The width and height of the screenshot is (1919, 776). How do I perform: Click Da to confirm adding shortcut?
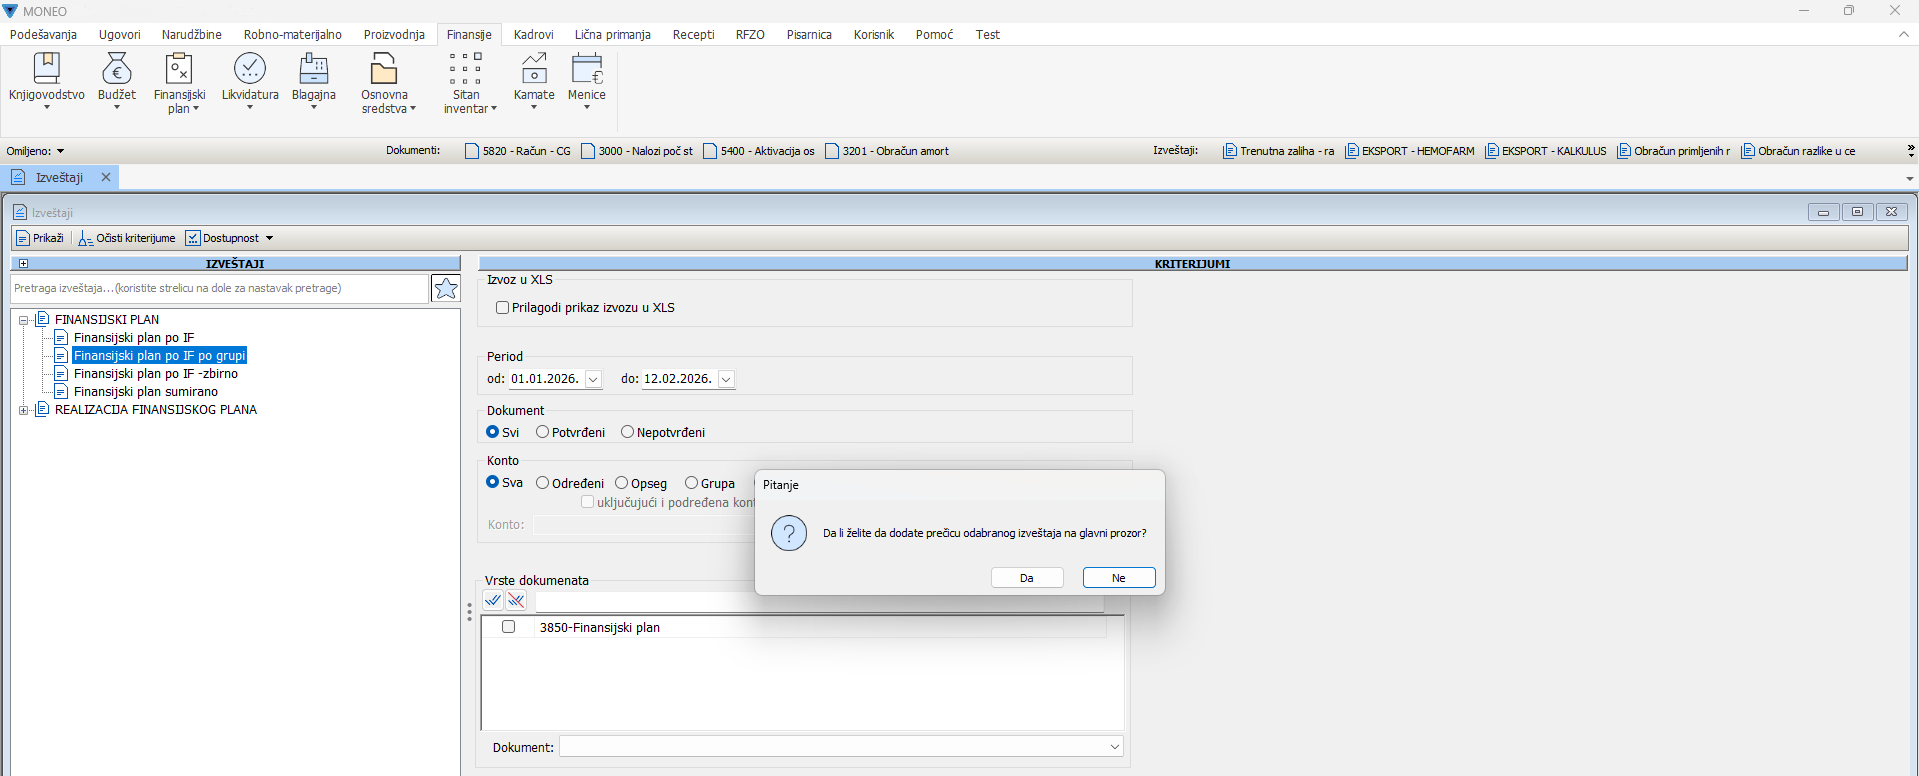point(1027,578)
